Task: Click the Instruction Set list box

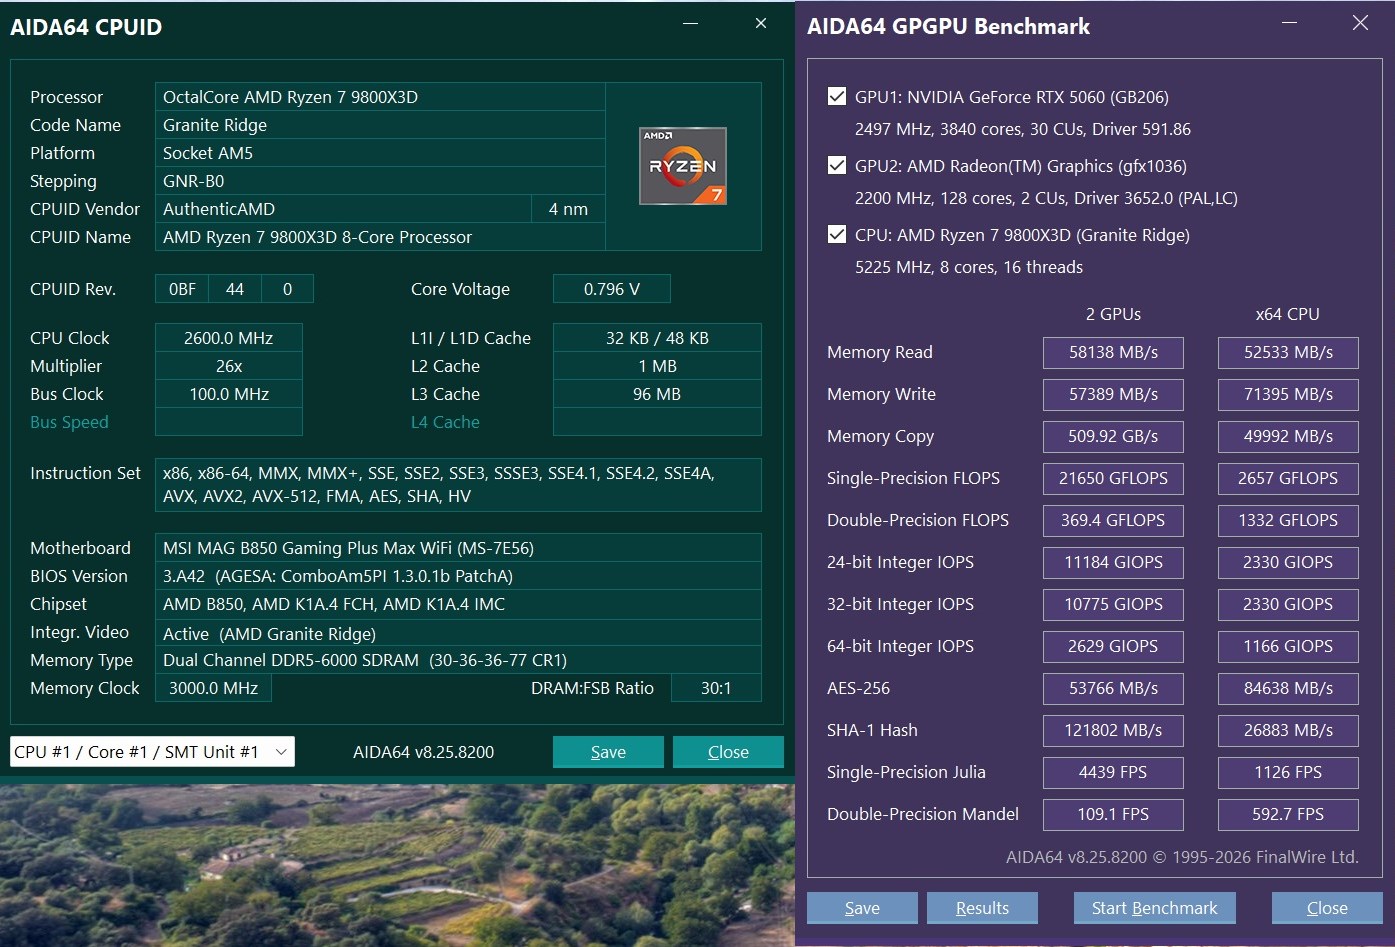Action: [x=458, y=485]
